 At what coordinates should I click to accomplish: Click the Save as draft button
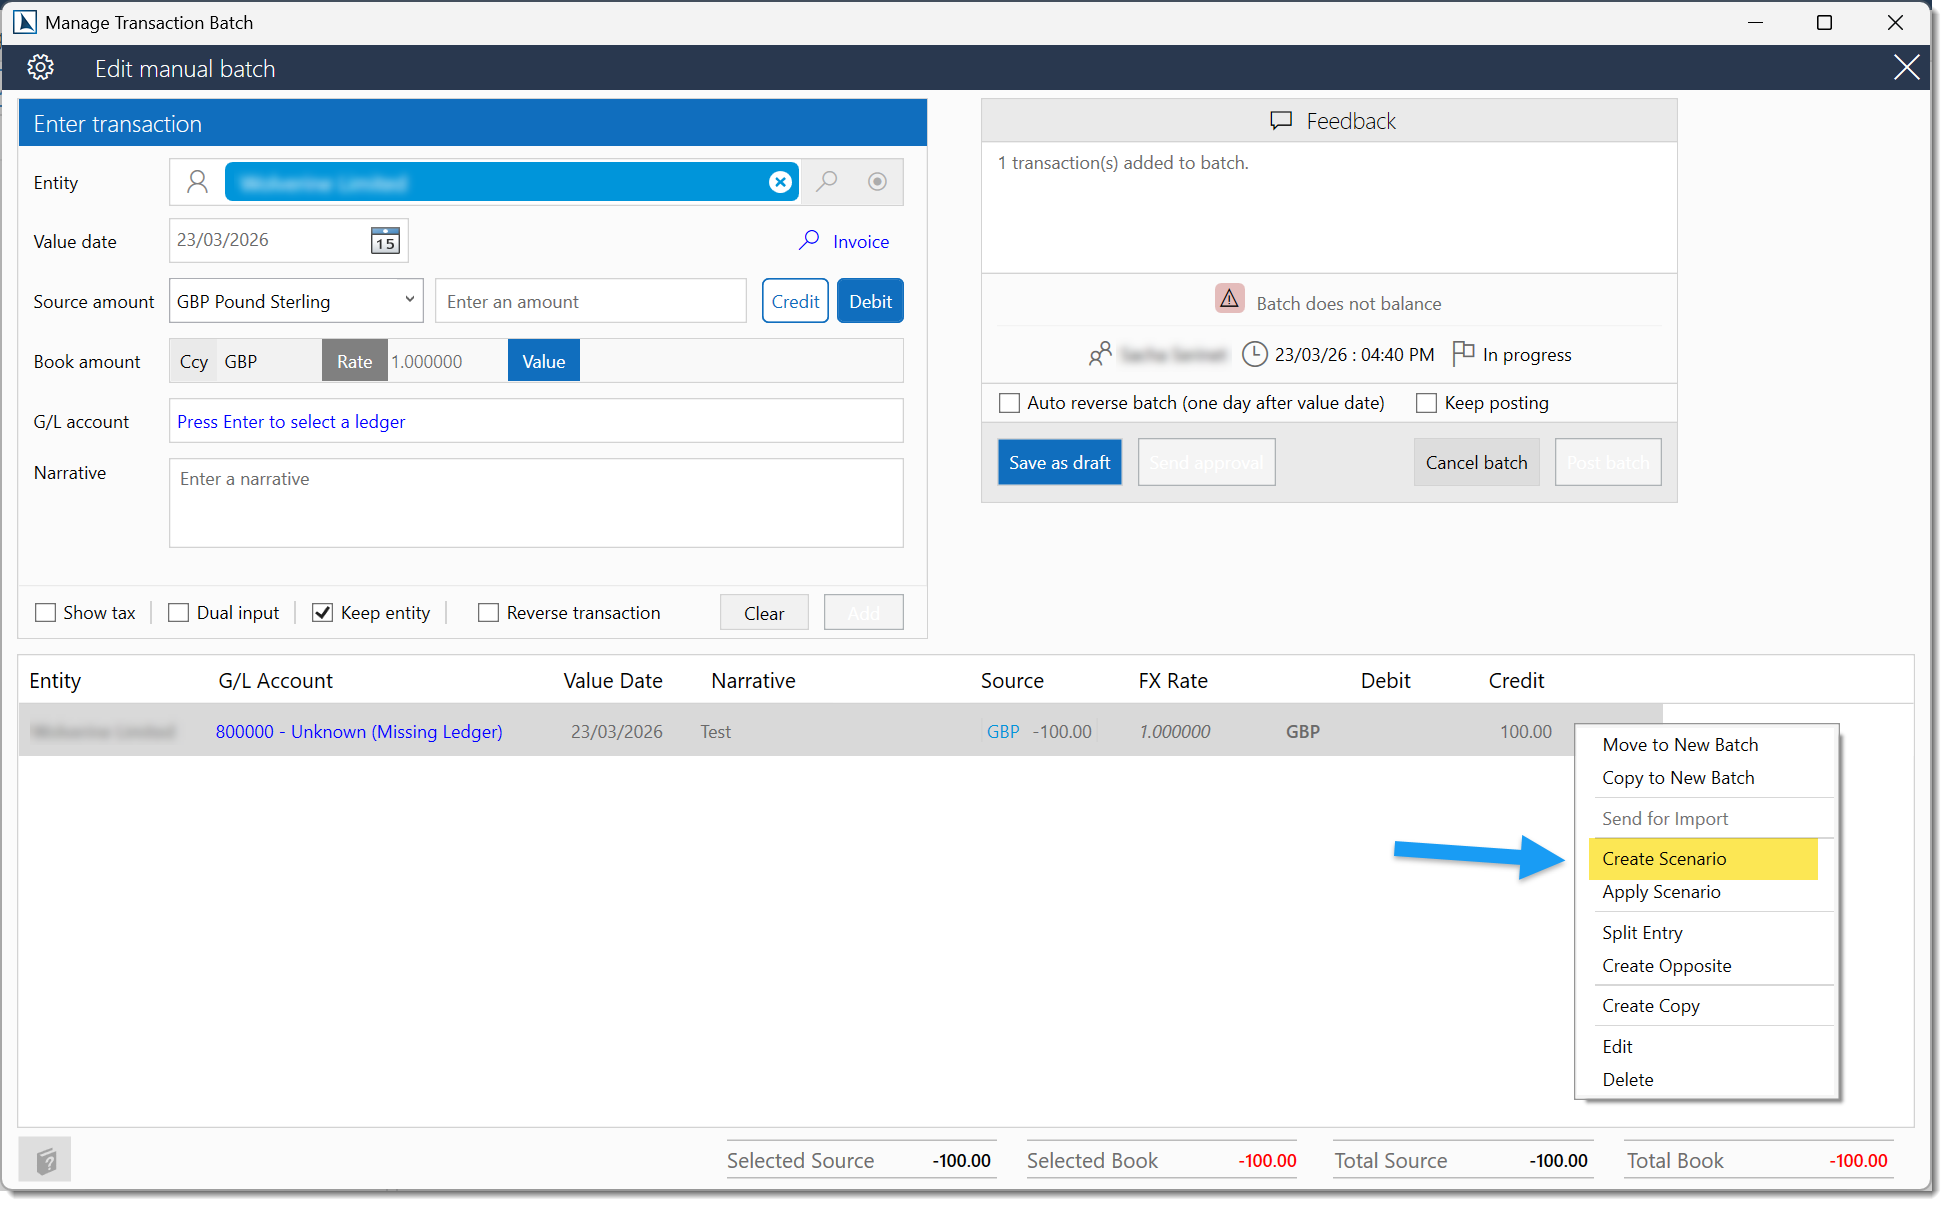1059,463
